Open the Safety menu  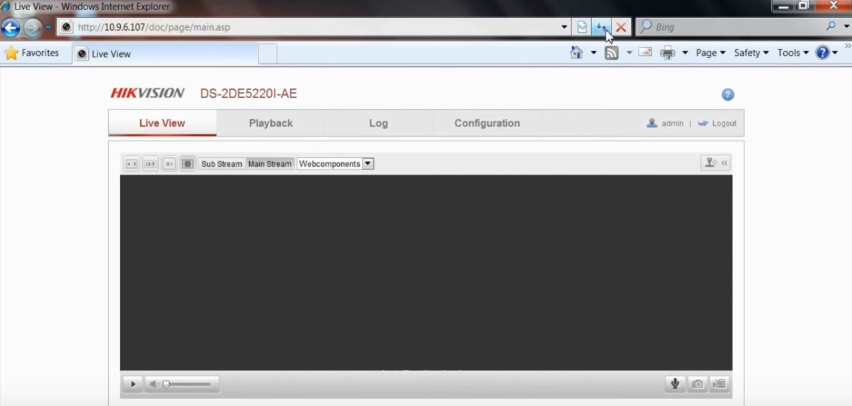[x=751, y=53]
